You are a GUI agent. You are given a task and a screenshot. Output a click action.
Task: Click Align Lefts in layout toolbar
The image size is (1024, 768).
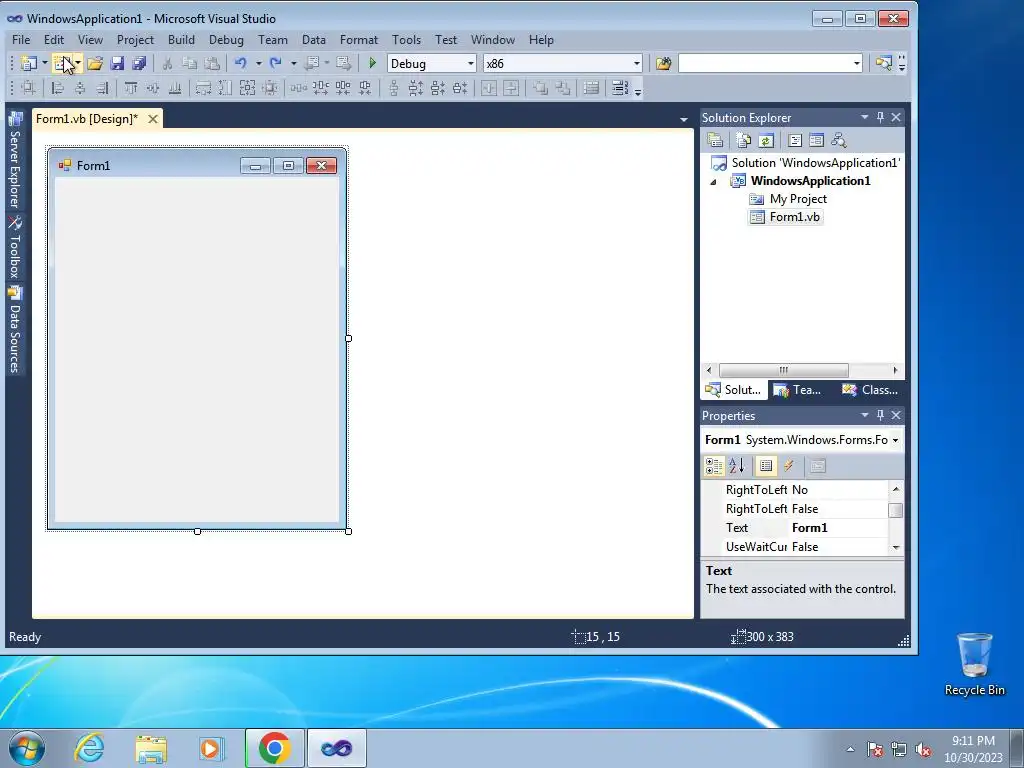(57, 88)
